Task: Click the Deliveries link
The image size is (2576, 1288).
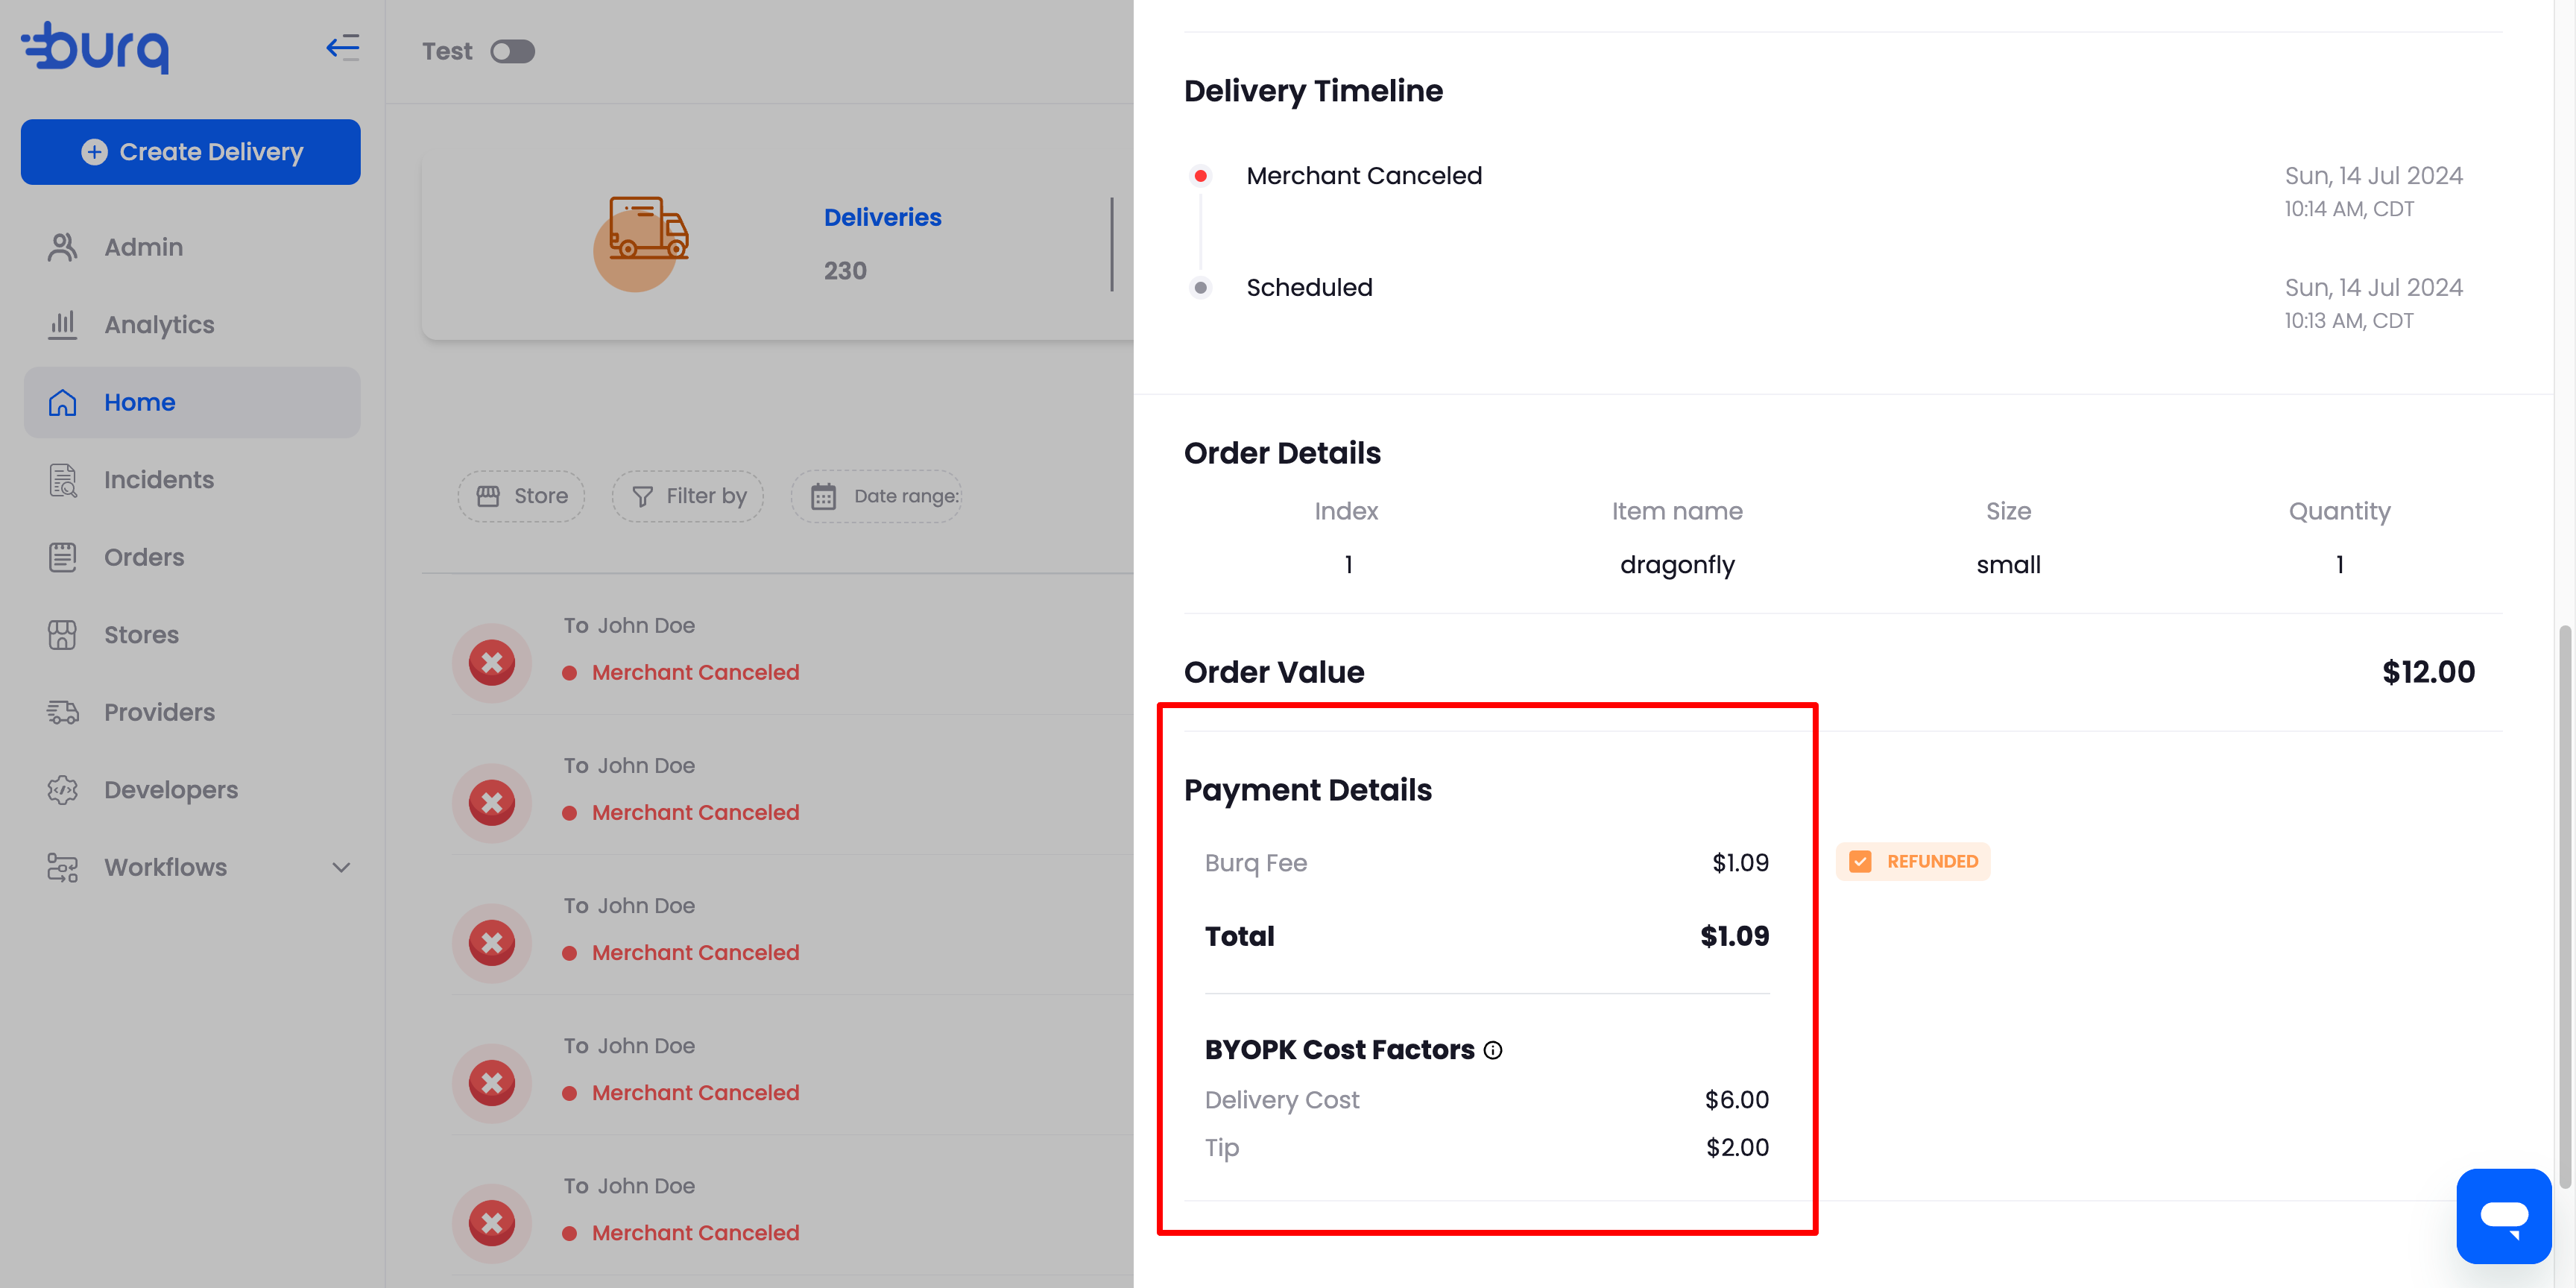Action: (882, 217)
